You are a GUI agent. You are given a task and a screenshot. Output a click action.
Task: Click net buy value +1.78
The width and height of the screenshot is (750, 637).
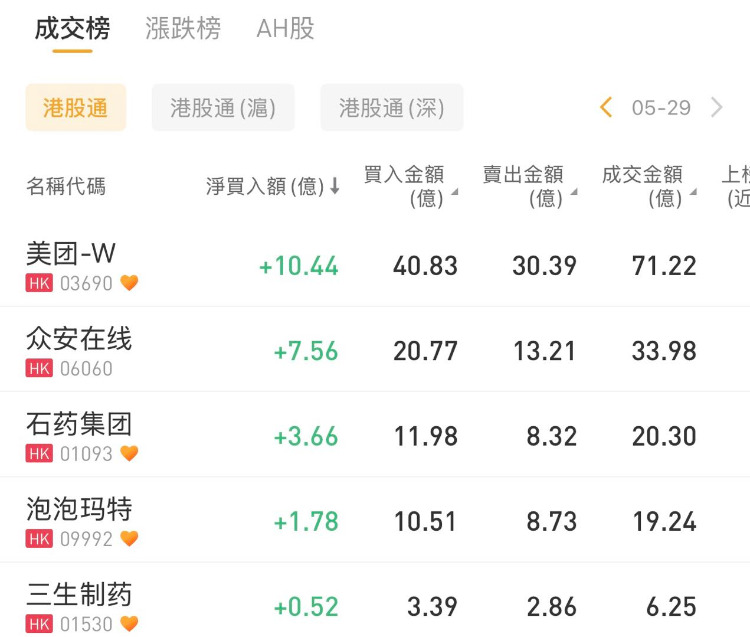coord(306,521)
